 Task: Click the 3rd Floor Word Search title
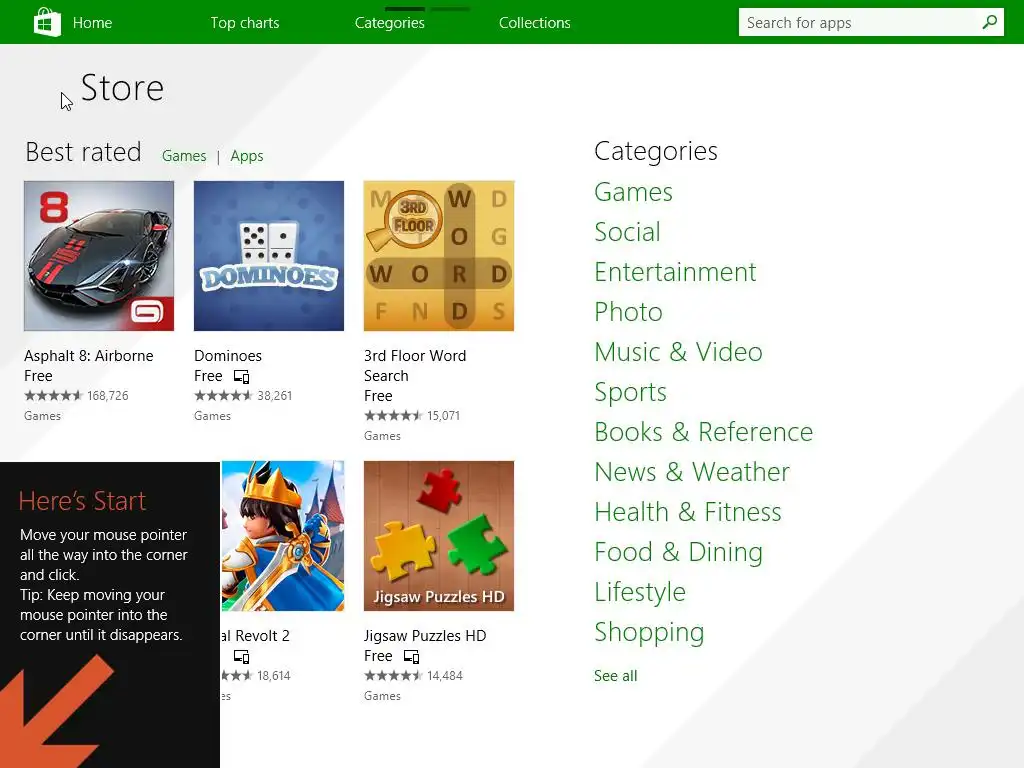415,366
